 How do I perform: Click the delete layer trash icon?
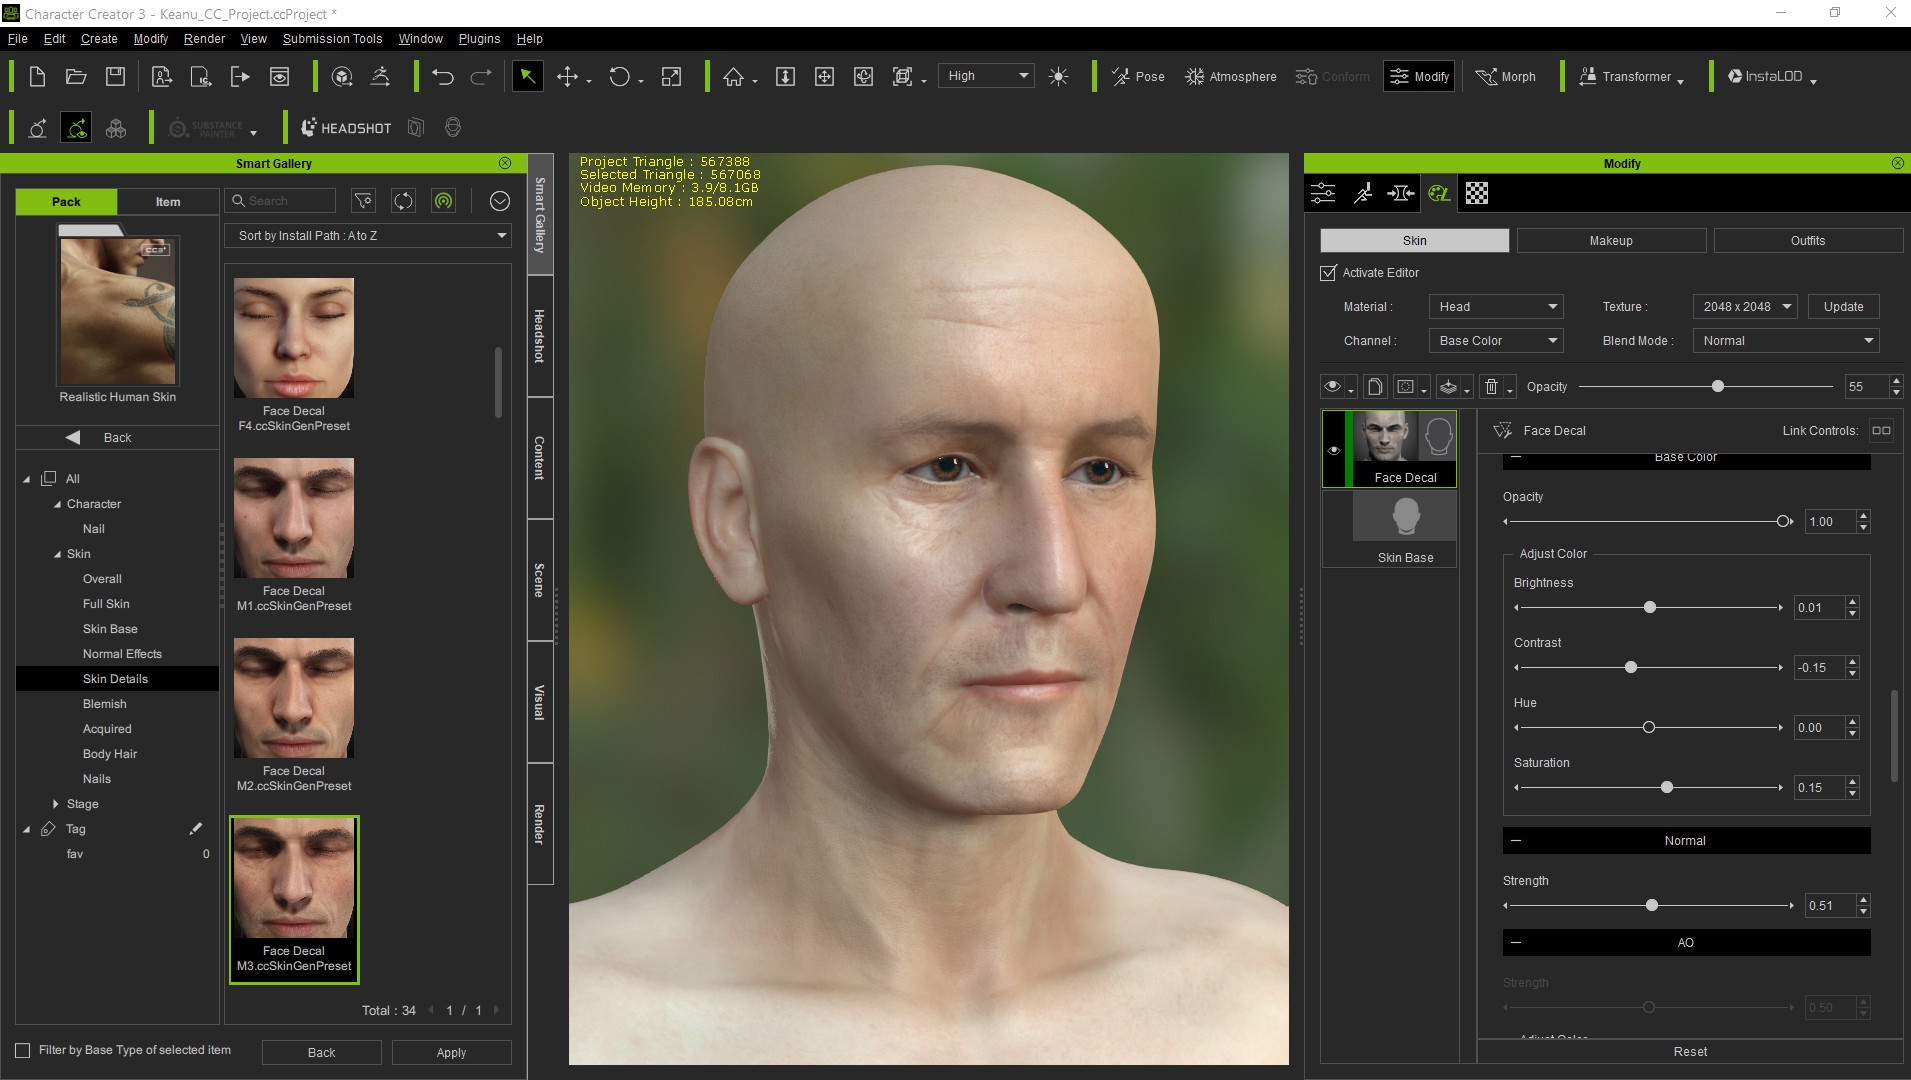[x=1491, y=387]
